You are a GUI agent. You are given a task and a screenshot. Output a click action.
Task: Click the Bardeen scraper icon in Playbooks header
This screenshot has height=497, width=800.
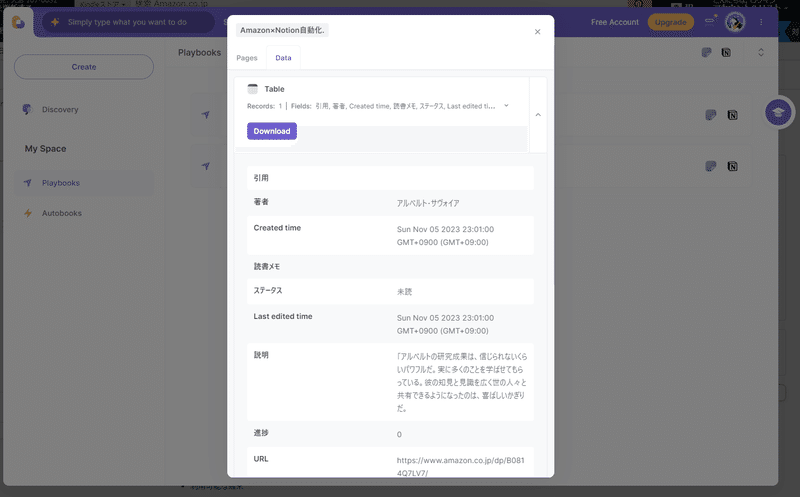click(707, 52)
